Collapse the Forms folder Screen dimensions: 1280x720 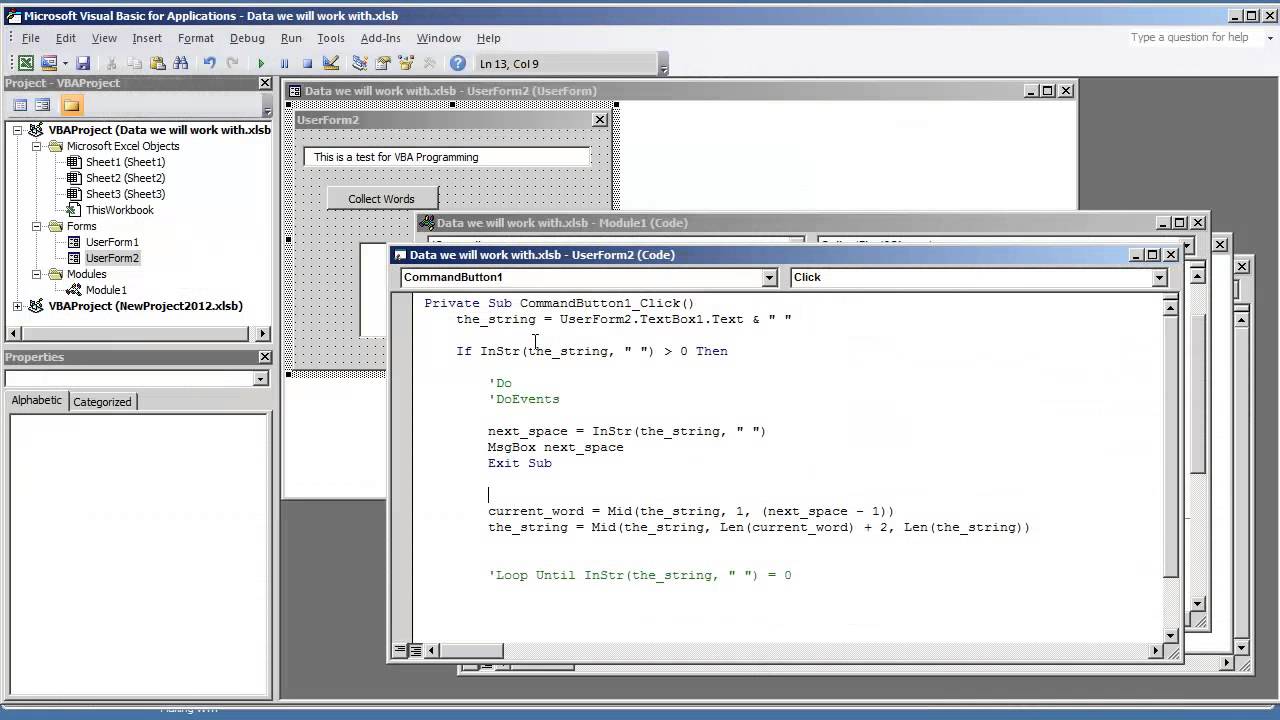pos(36,226)
